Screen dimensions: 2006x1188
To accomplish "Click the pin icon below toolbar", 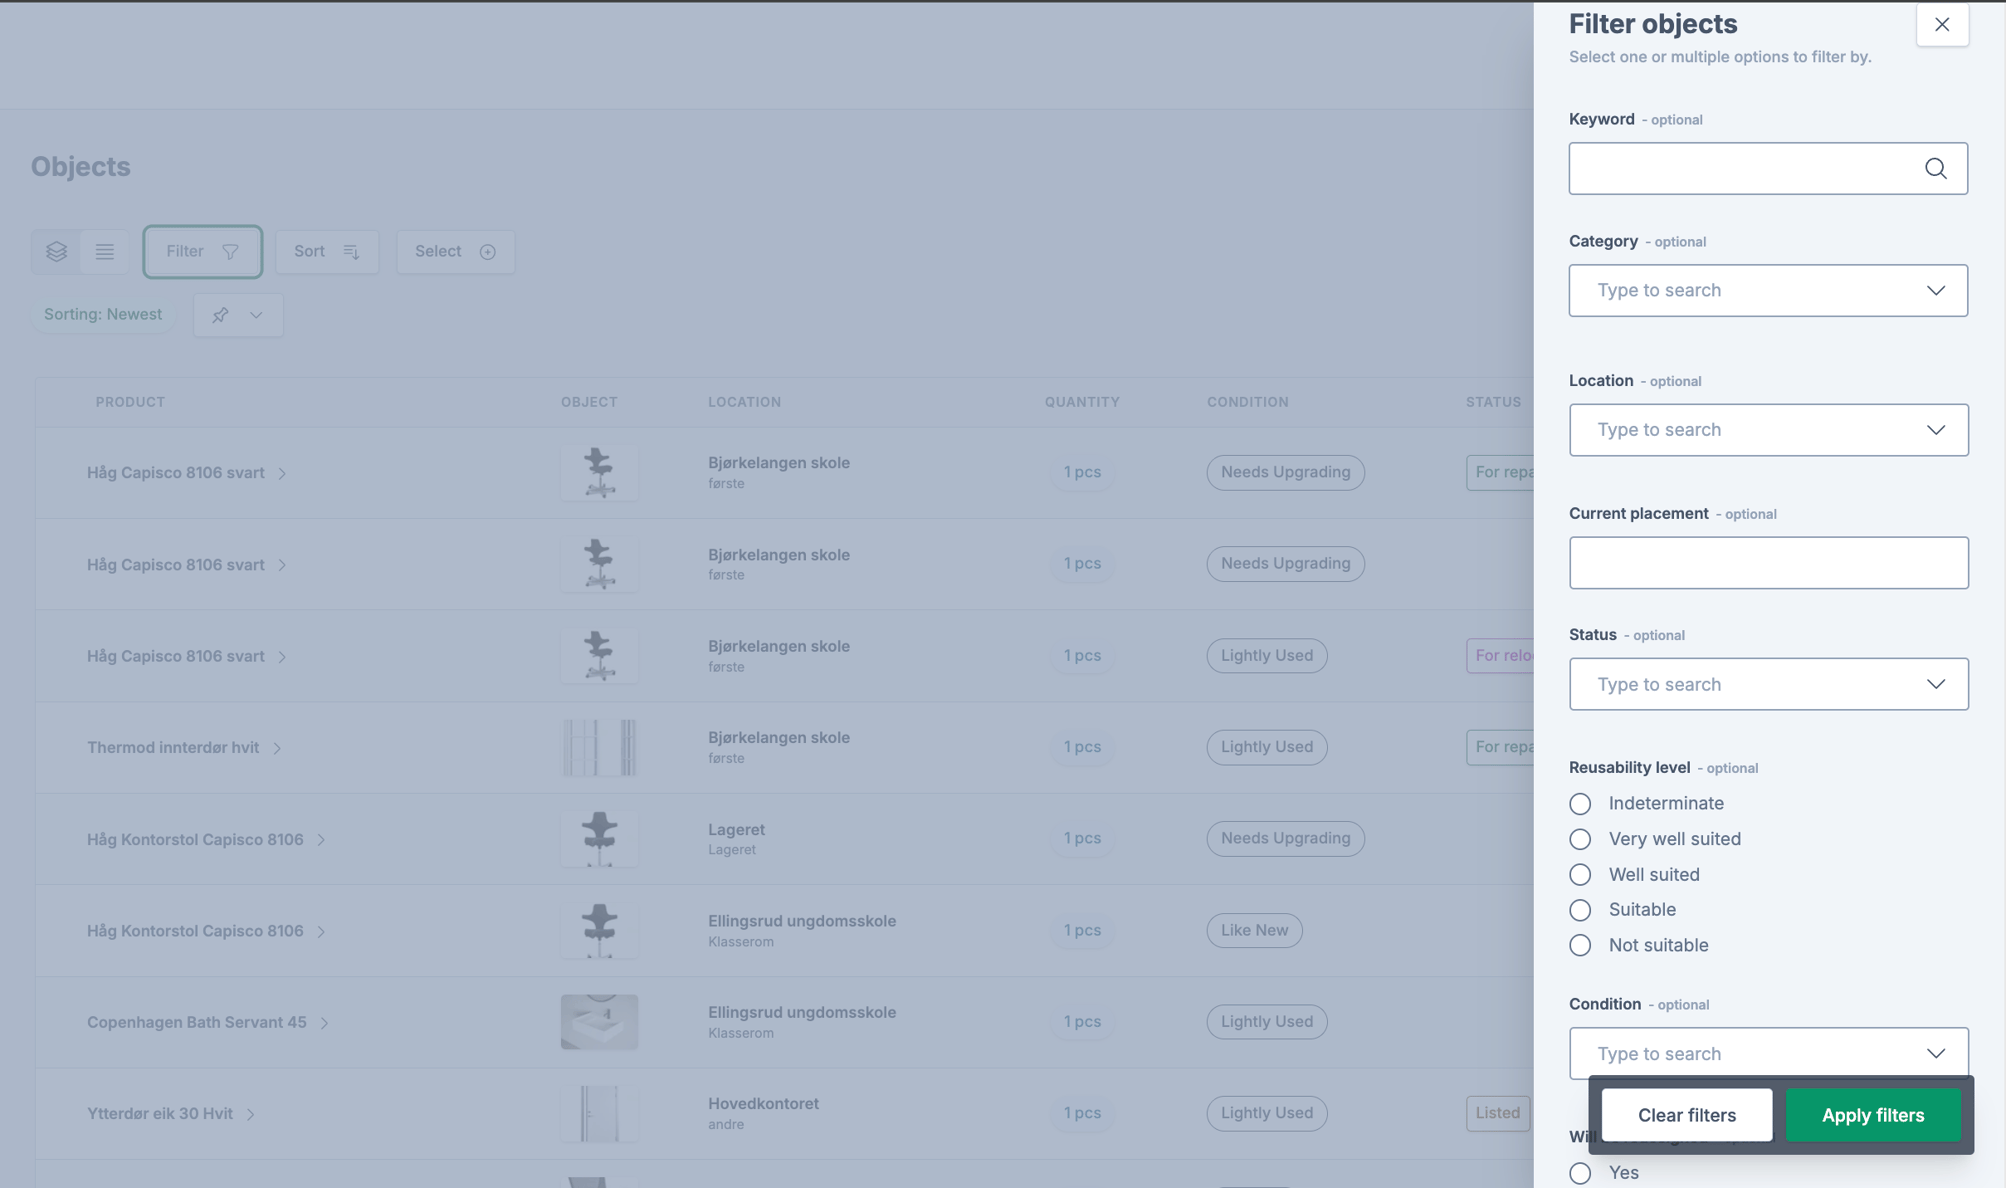I will [220, 315].
